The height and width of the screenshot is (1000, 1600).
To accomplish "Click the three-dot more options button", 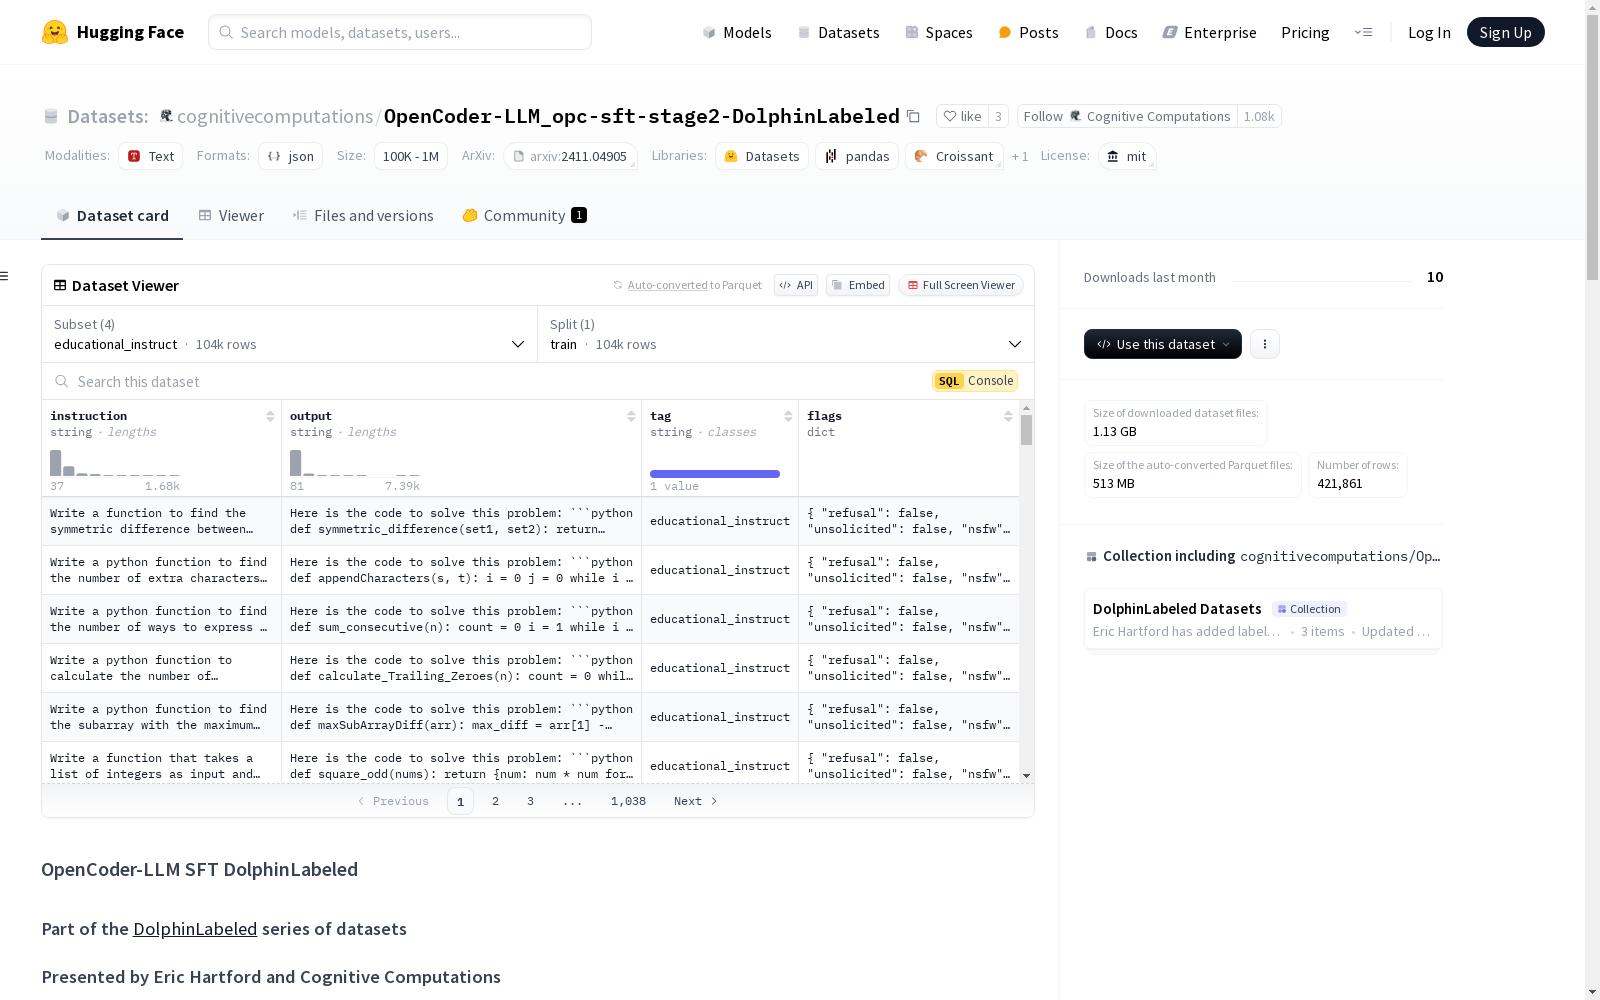I will 1265,344.
